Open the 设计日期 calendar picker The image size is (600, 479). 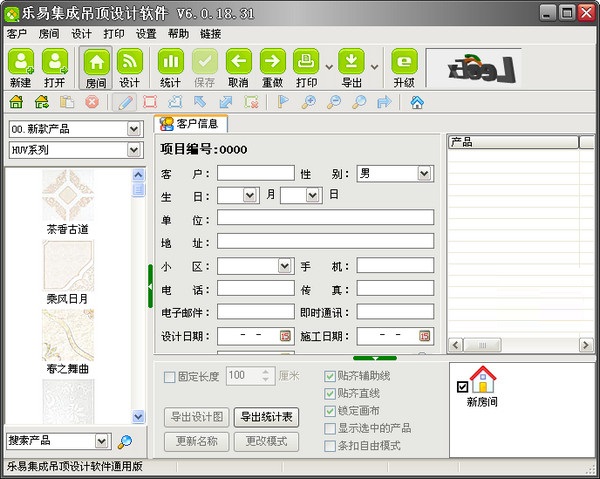(x=285, y=336)
